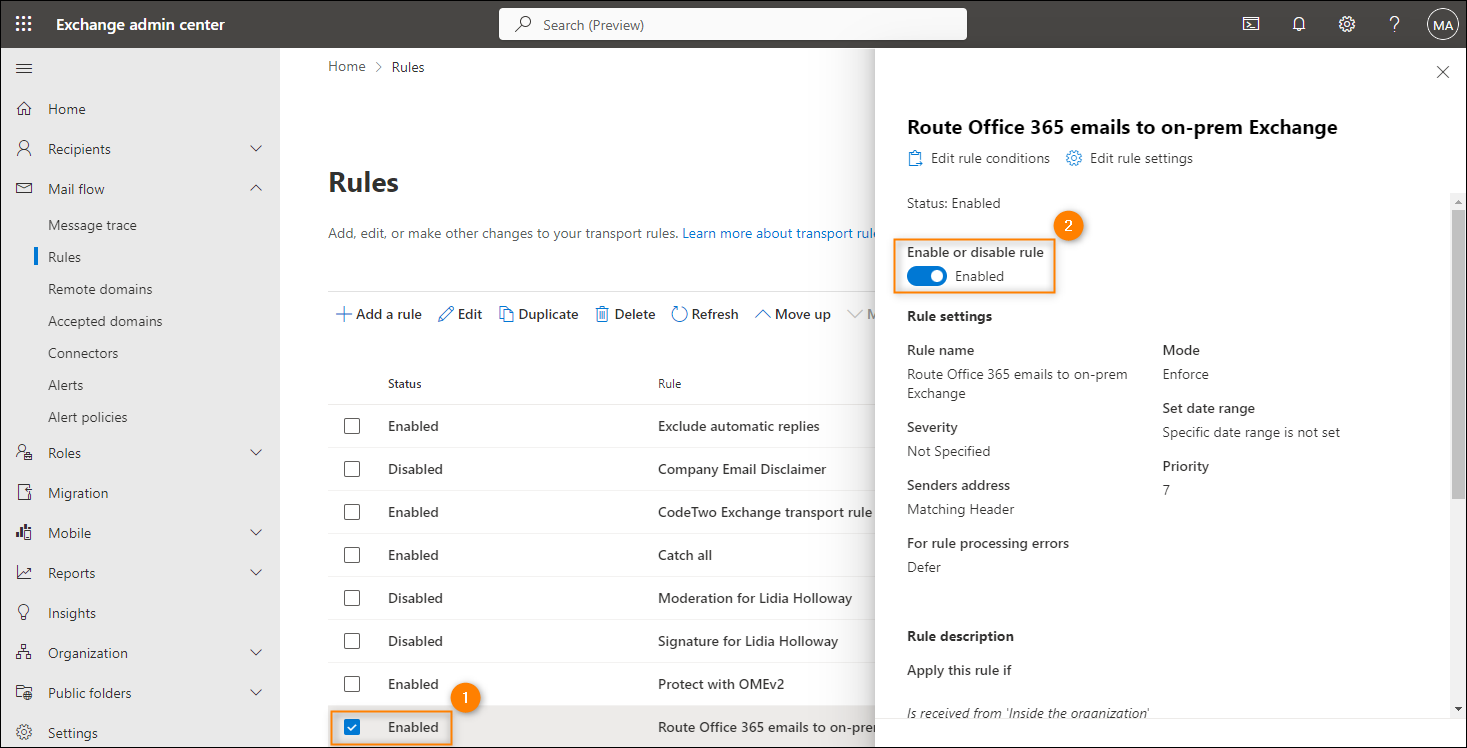Open Remote domains page

[x=100, y=289]
